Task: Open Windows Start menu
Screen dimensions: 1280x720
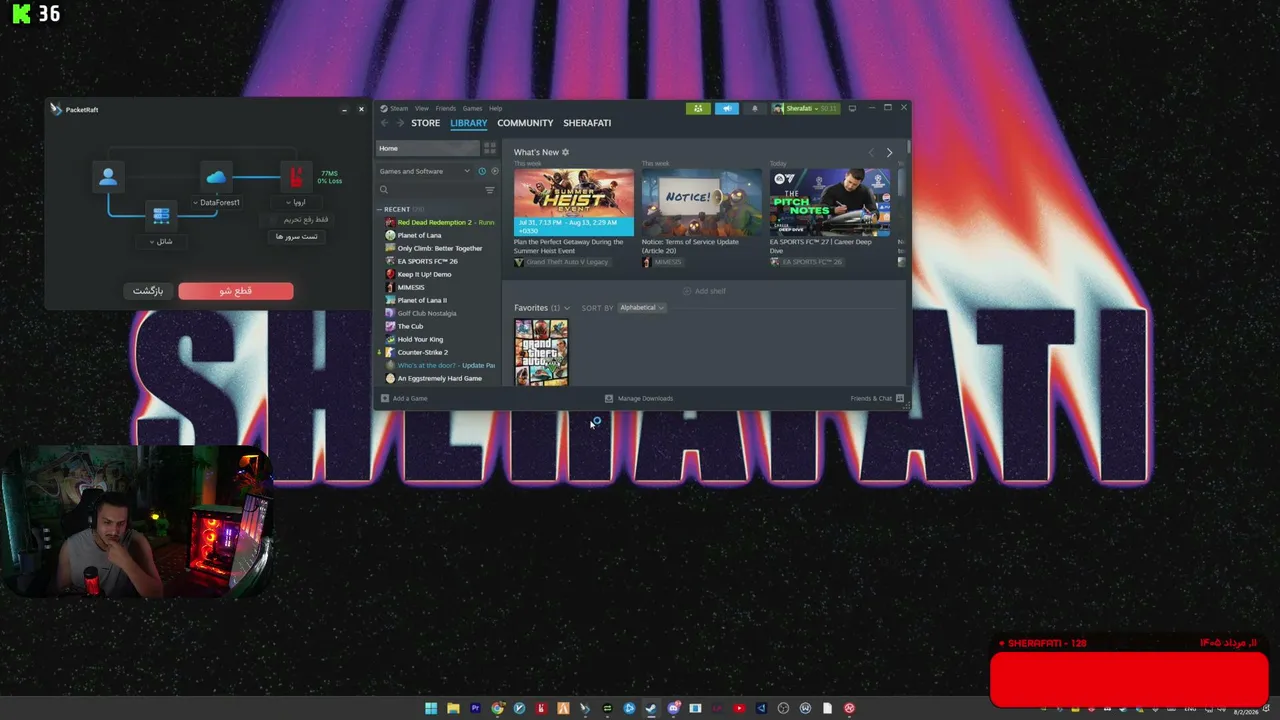Action: click(x=431, y=708)
